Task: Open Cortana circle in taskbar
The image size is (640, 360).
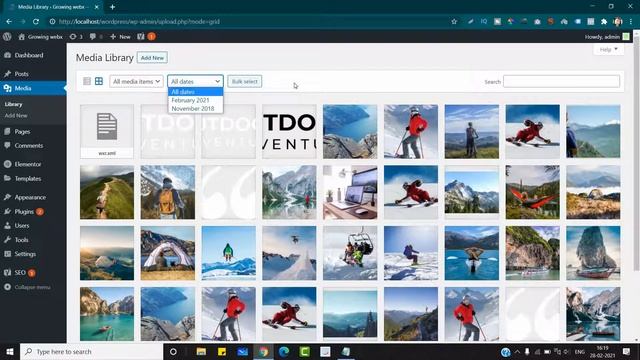Action: click(x=173, y=351)
